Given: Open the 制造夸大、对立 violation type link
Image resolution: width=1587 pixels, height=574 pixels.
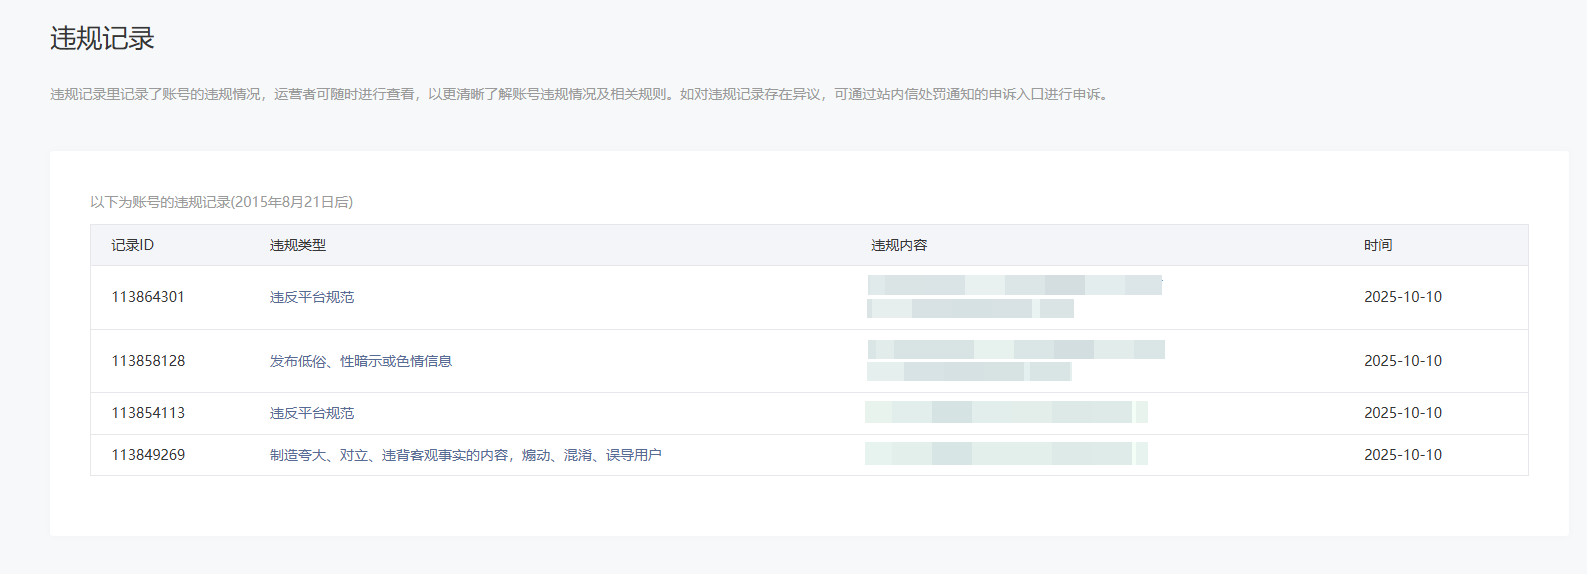Looking at the screenshot, I should (x=465, y=455).
